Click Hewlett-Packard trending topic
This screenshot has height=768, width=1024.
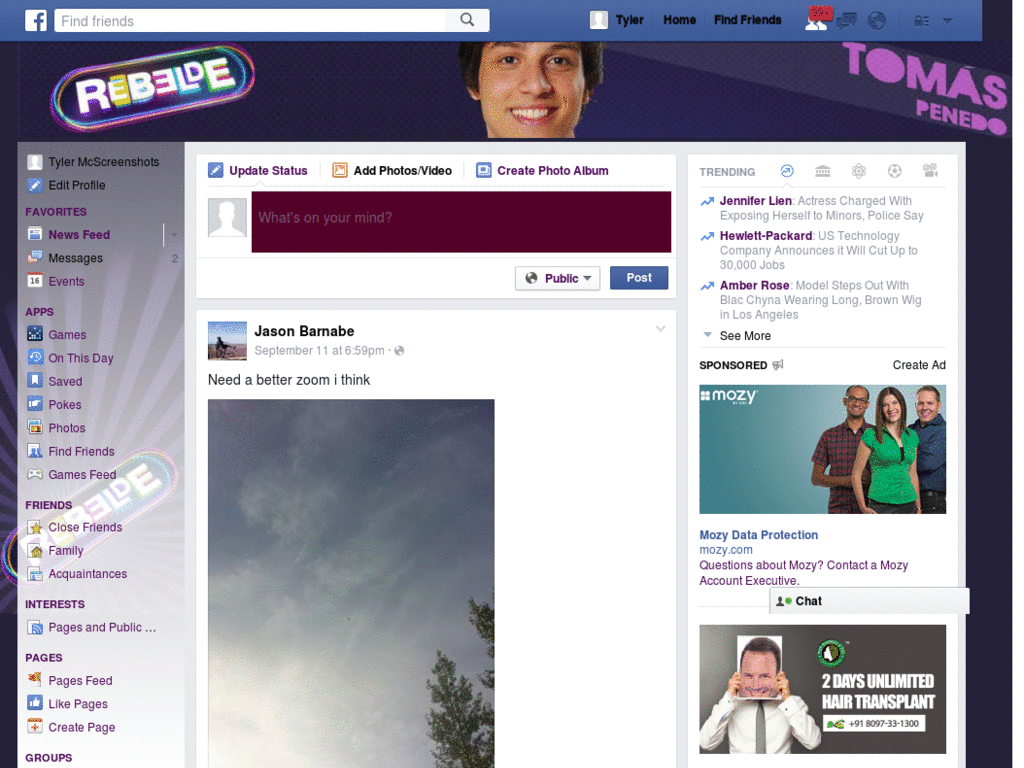tap(765, 235)
